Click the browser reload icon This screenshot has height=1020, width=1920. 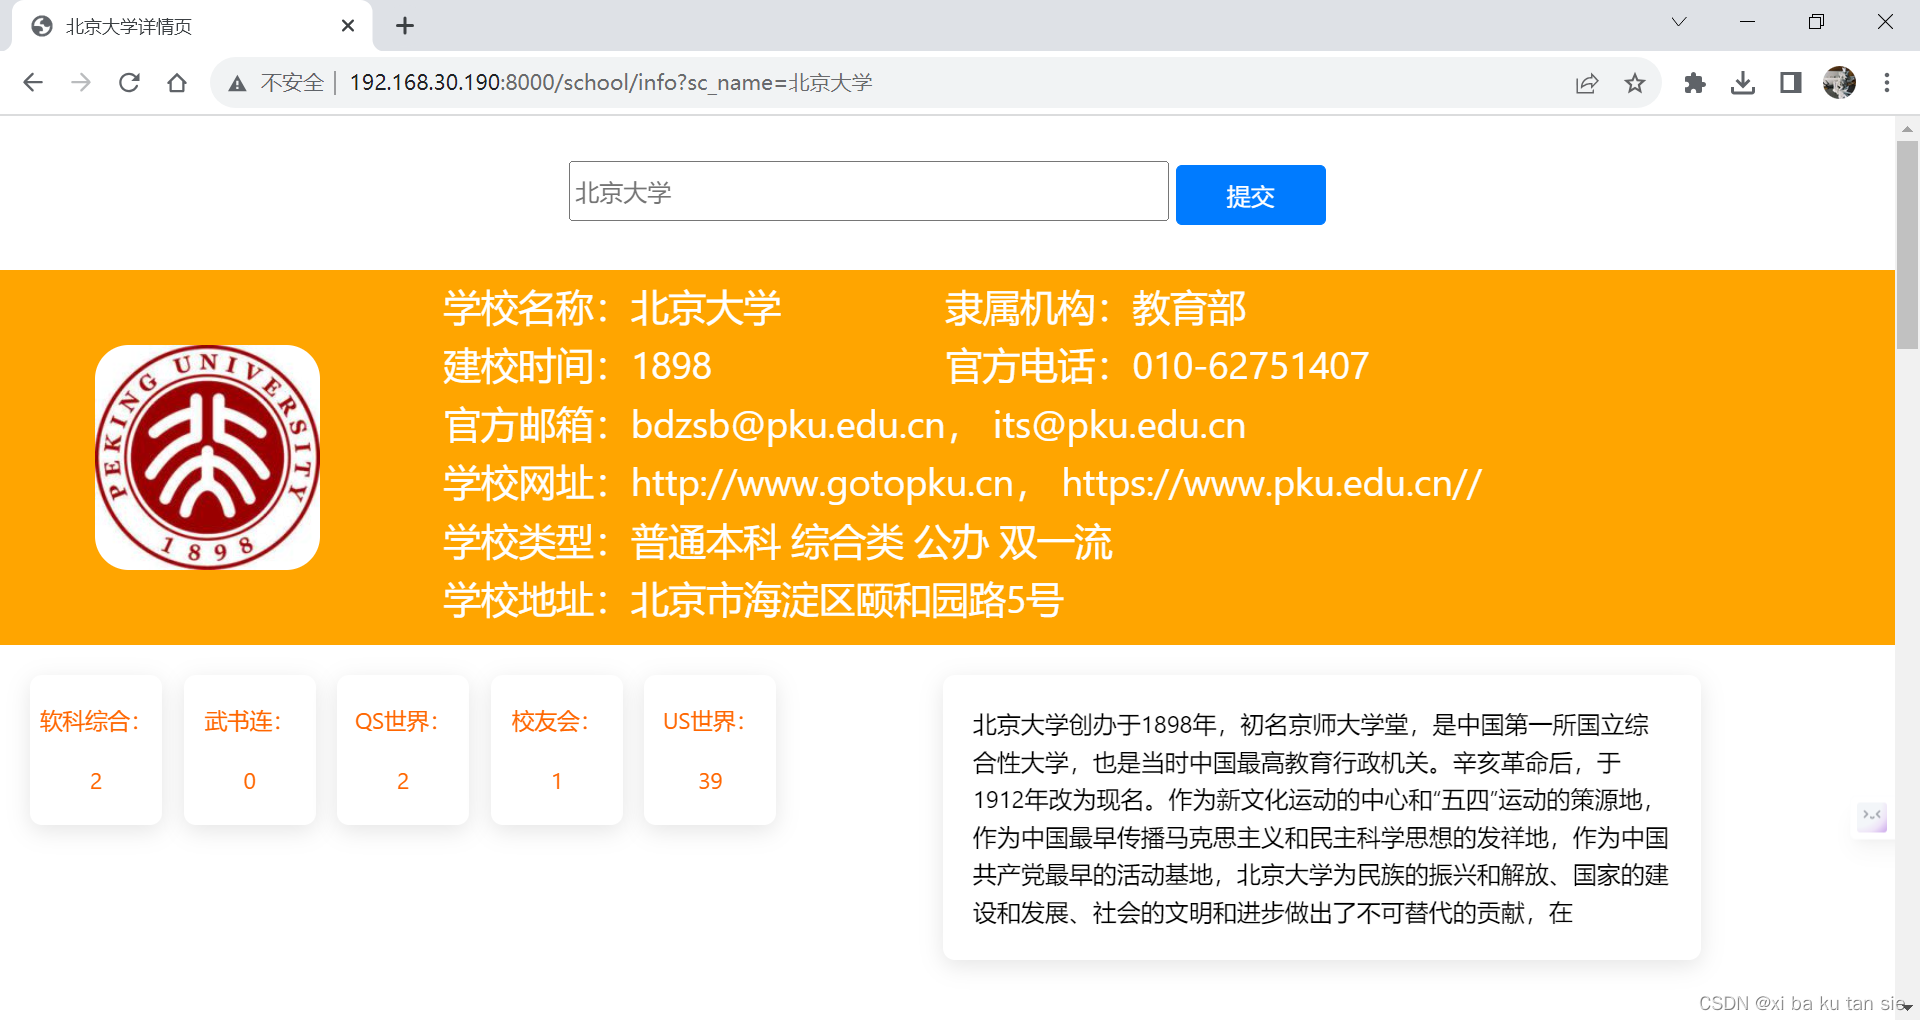[129, 83]
